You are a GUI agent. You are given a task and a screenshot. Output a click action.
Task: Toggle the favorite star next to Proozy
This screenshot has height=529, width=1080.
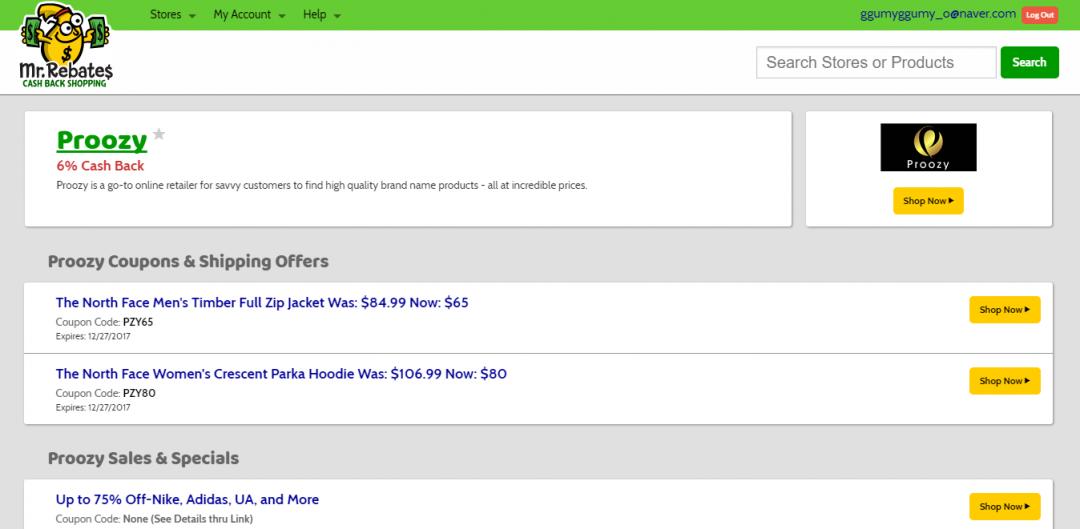[159, 134]
